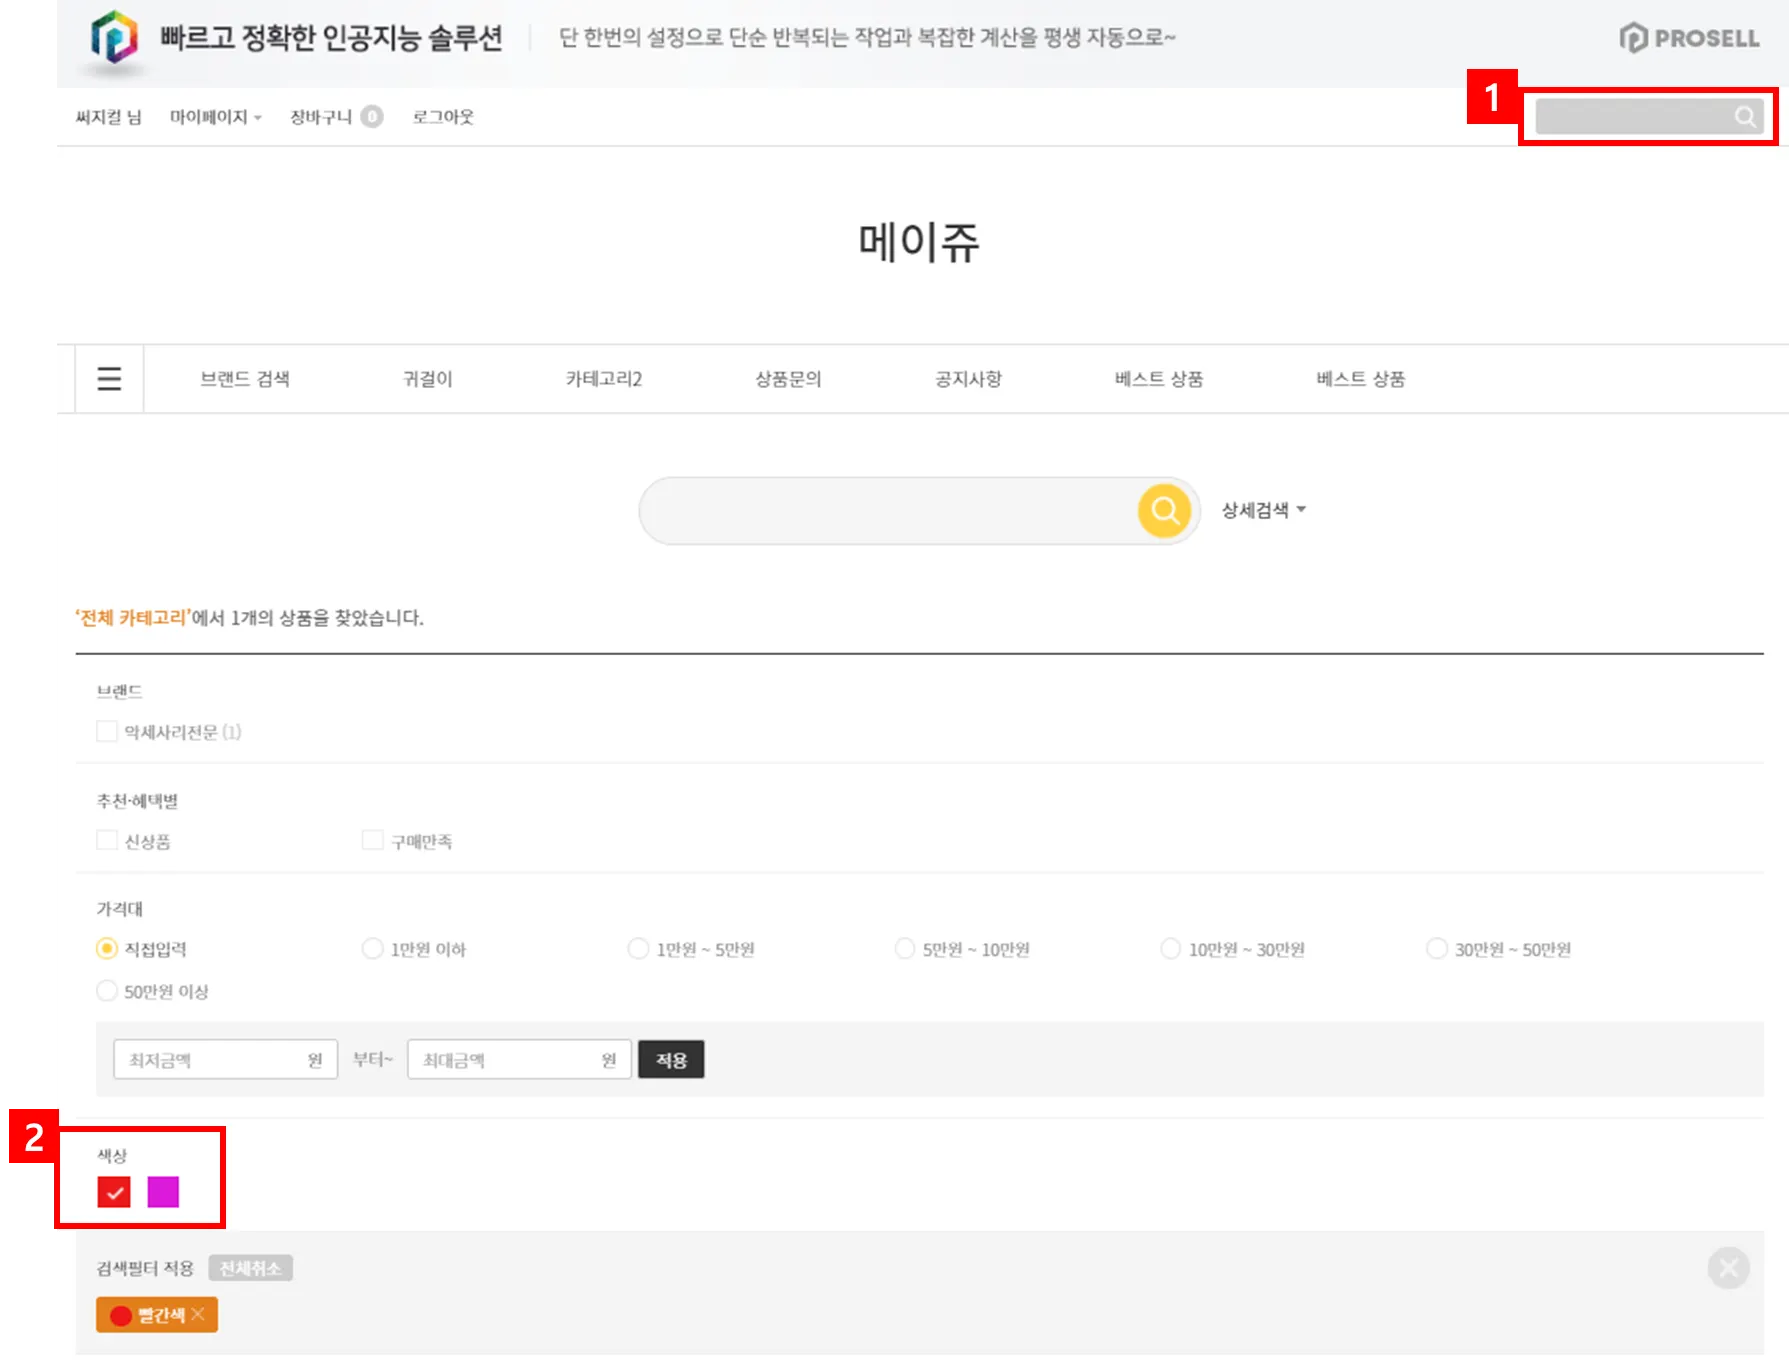Screen dimensions: 1789x1367
Task: Apply the price range with 적용 button
Action: pos(671,1059)
